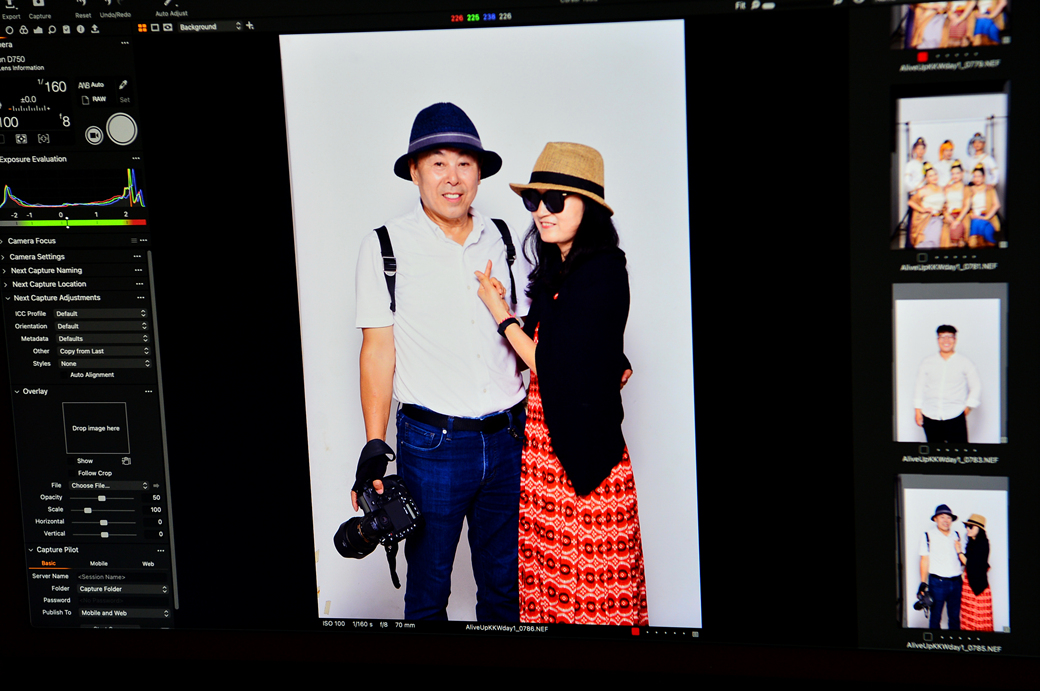Open Camera panel three-dot options

[x=125, y=43]
